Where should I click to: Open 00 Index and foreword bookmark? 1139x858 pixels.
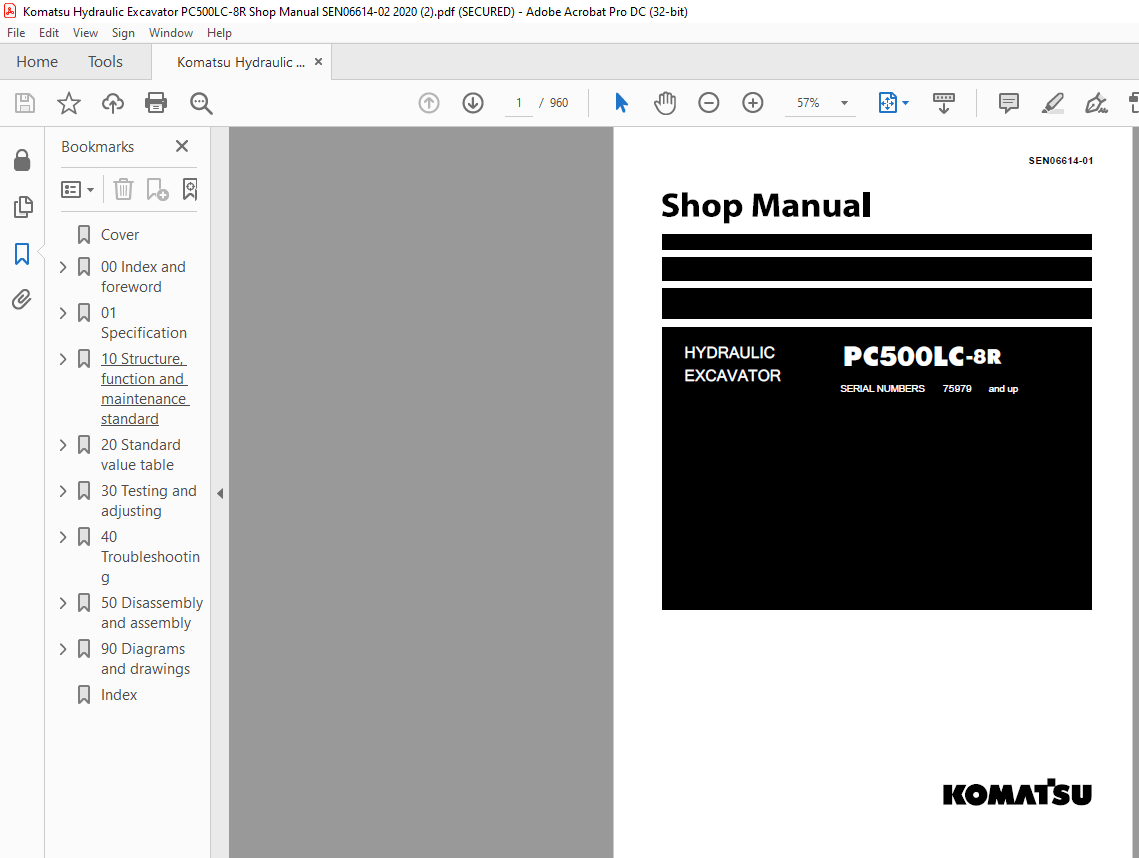pos(143,277)
